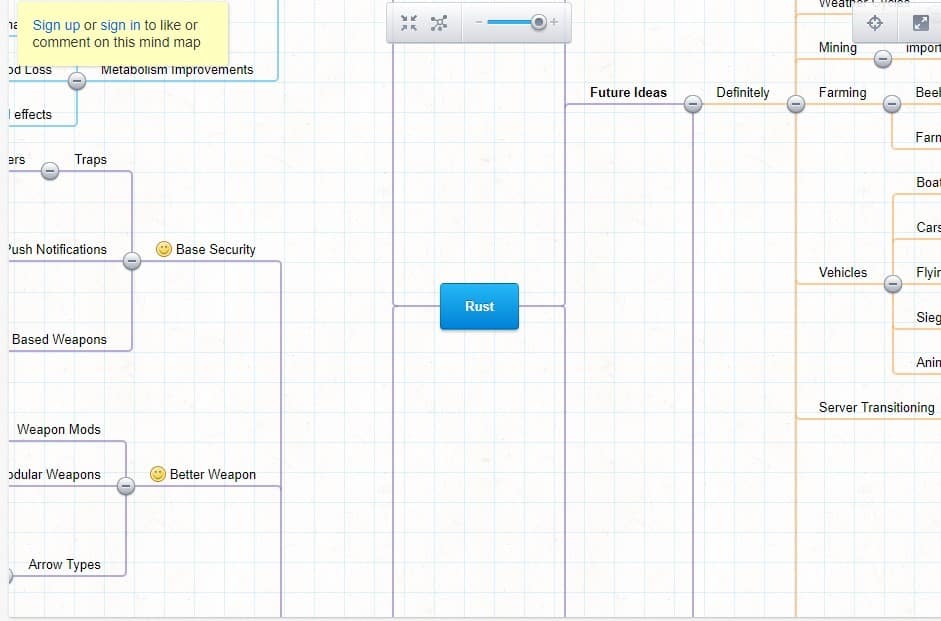This screenshot has height=621, width=941.
Task: Click the zoom out minus icon
Action: click(478, 22)
